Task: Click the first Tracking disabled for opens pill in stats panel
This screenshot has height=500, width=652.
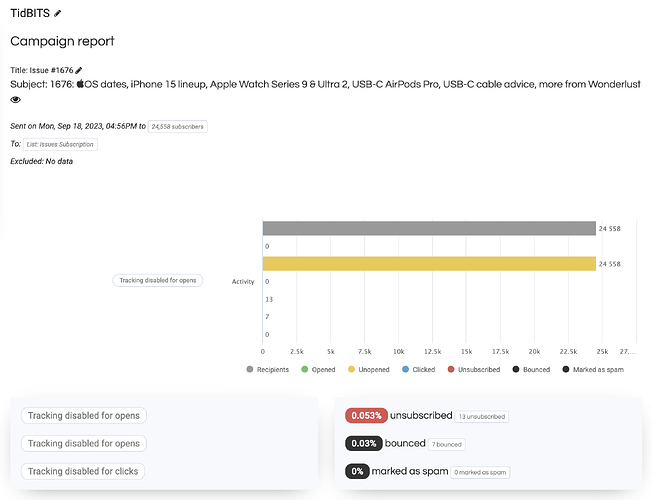Action: tap(84, 416)
